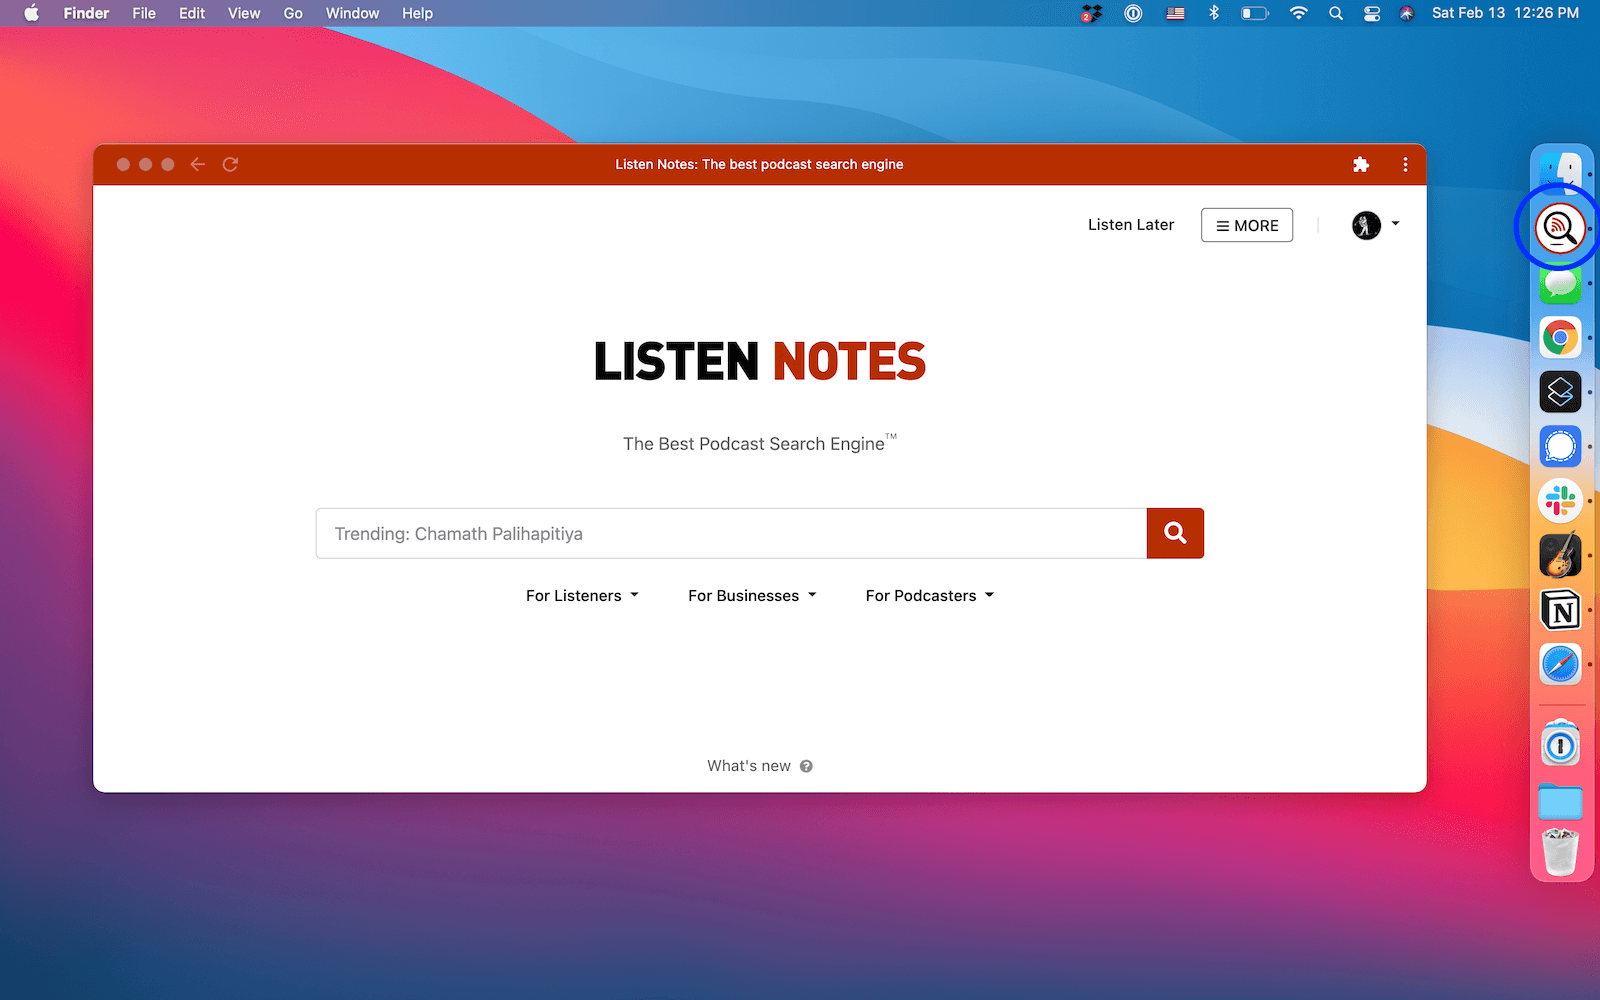Open 1Password from the Dock

1560,746
